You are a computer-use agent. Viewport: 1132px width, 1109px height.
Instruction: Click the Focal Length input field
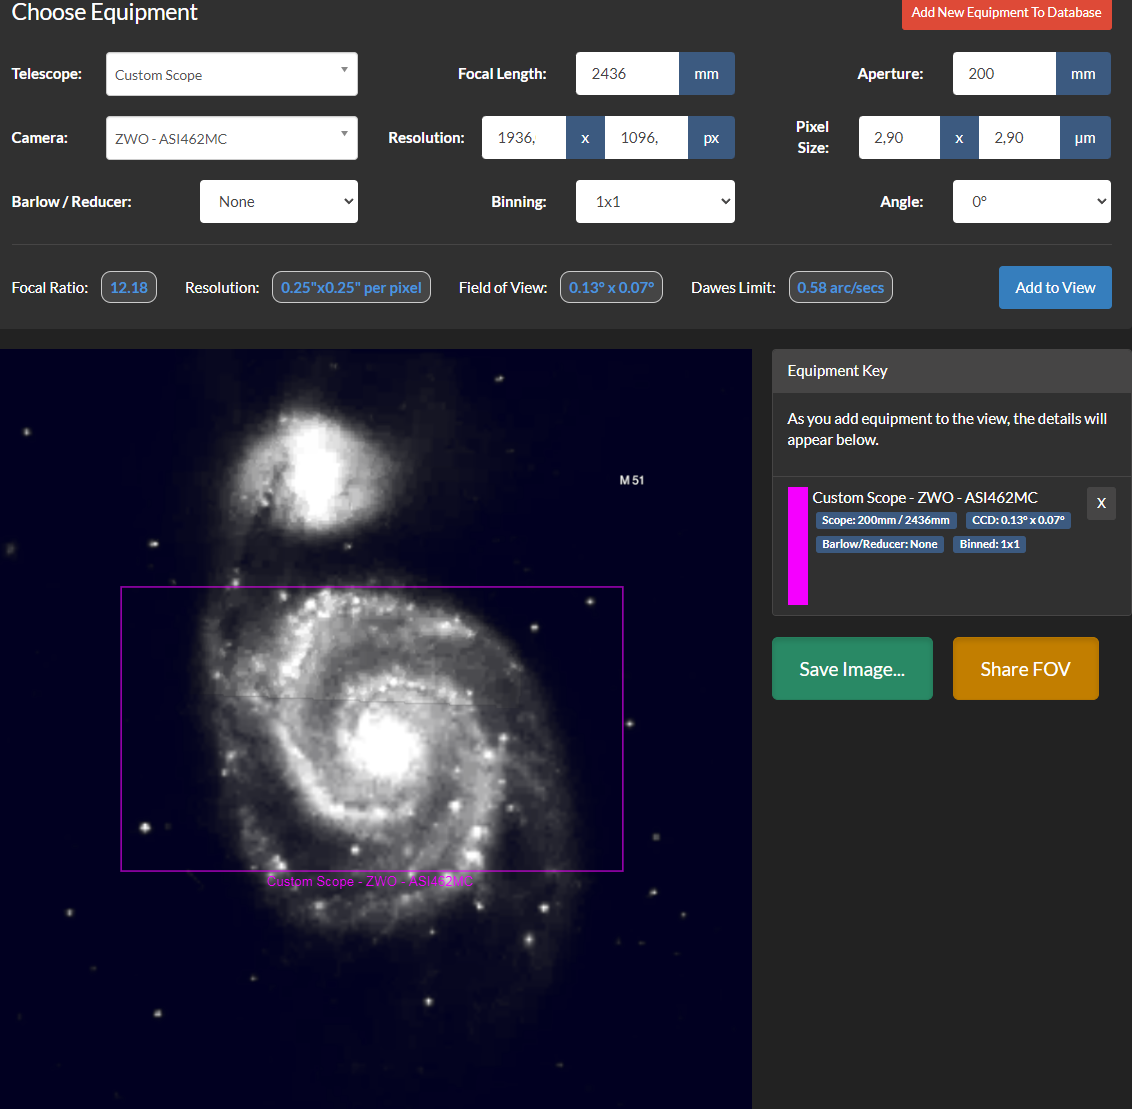(x=627, y=74)
